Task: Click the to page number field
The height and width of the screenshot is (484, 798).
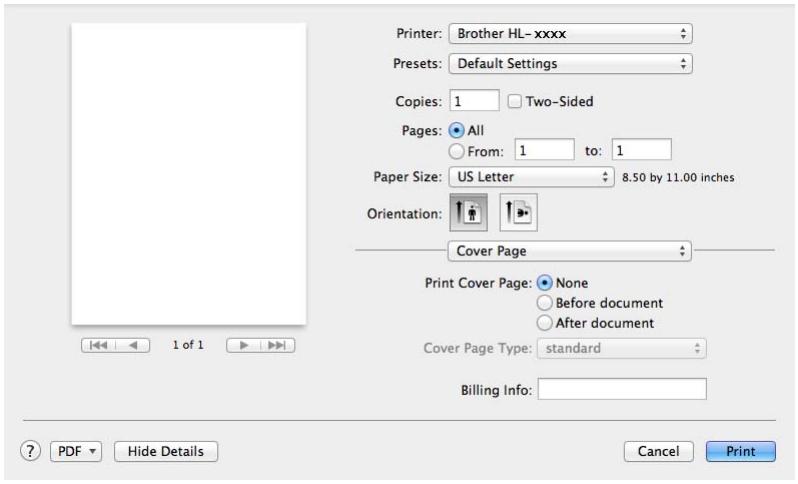Action: (642, 150)
